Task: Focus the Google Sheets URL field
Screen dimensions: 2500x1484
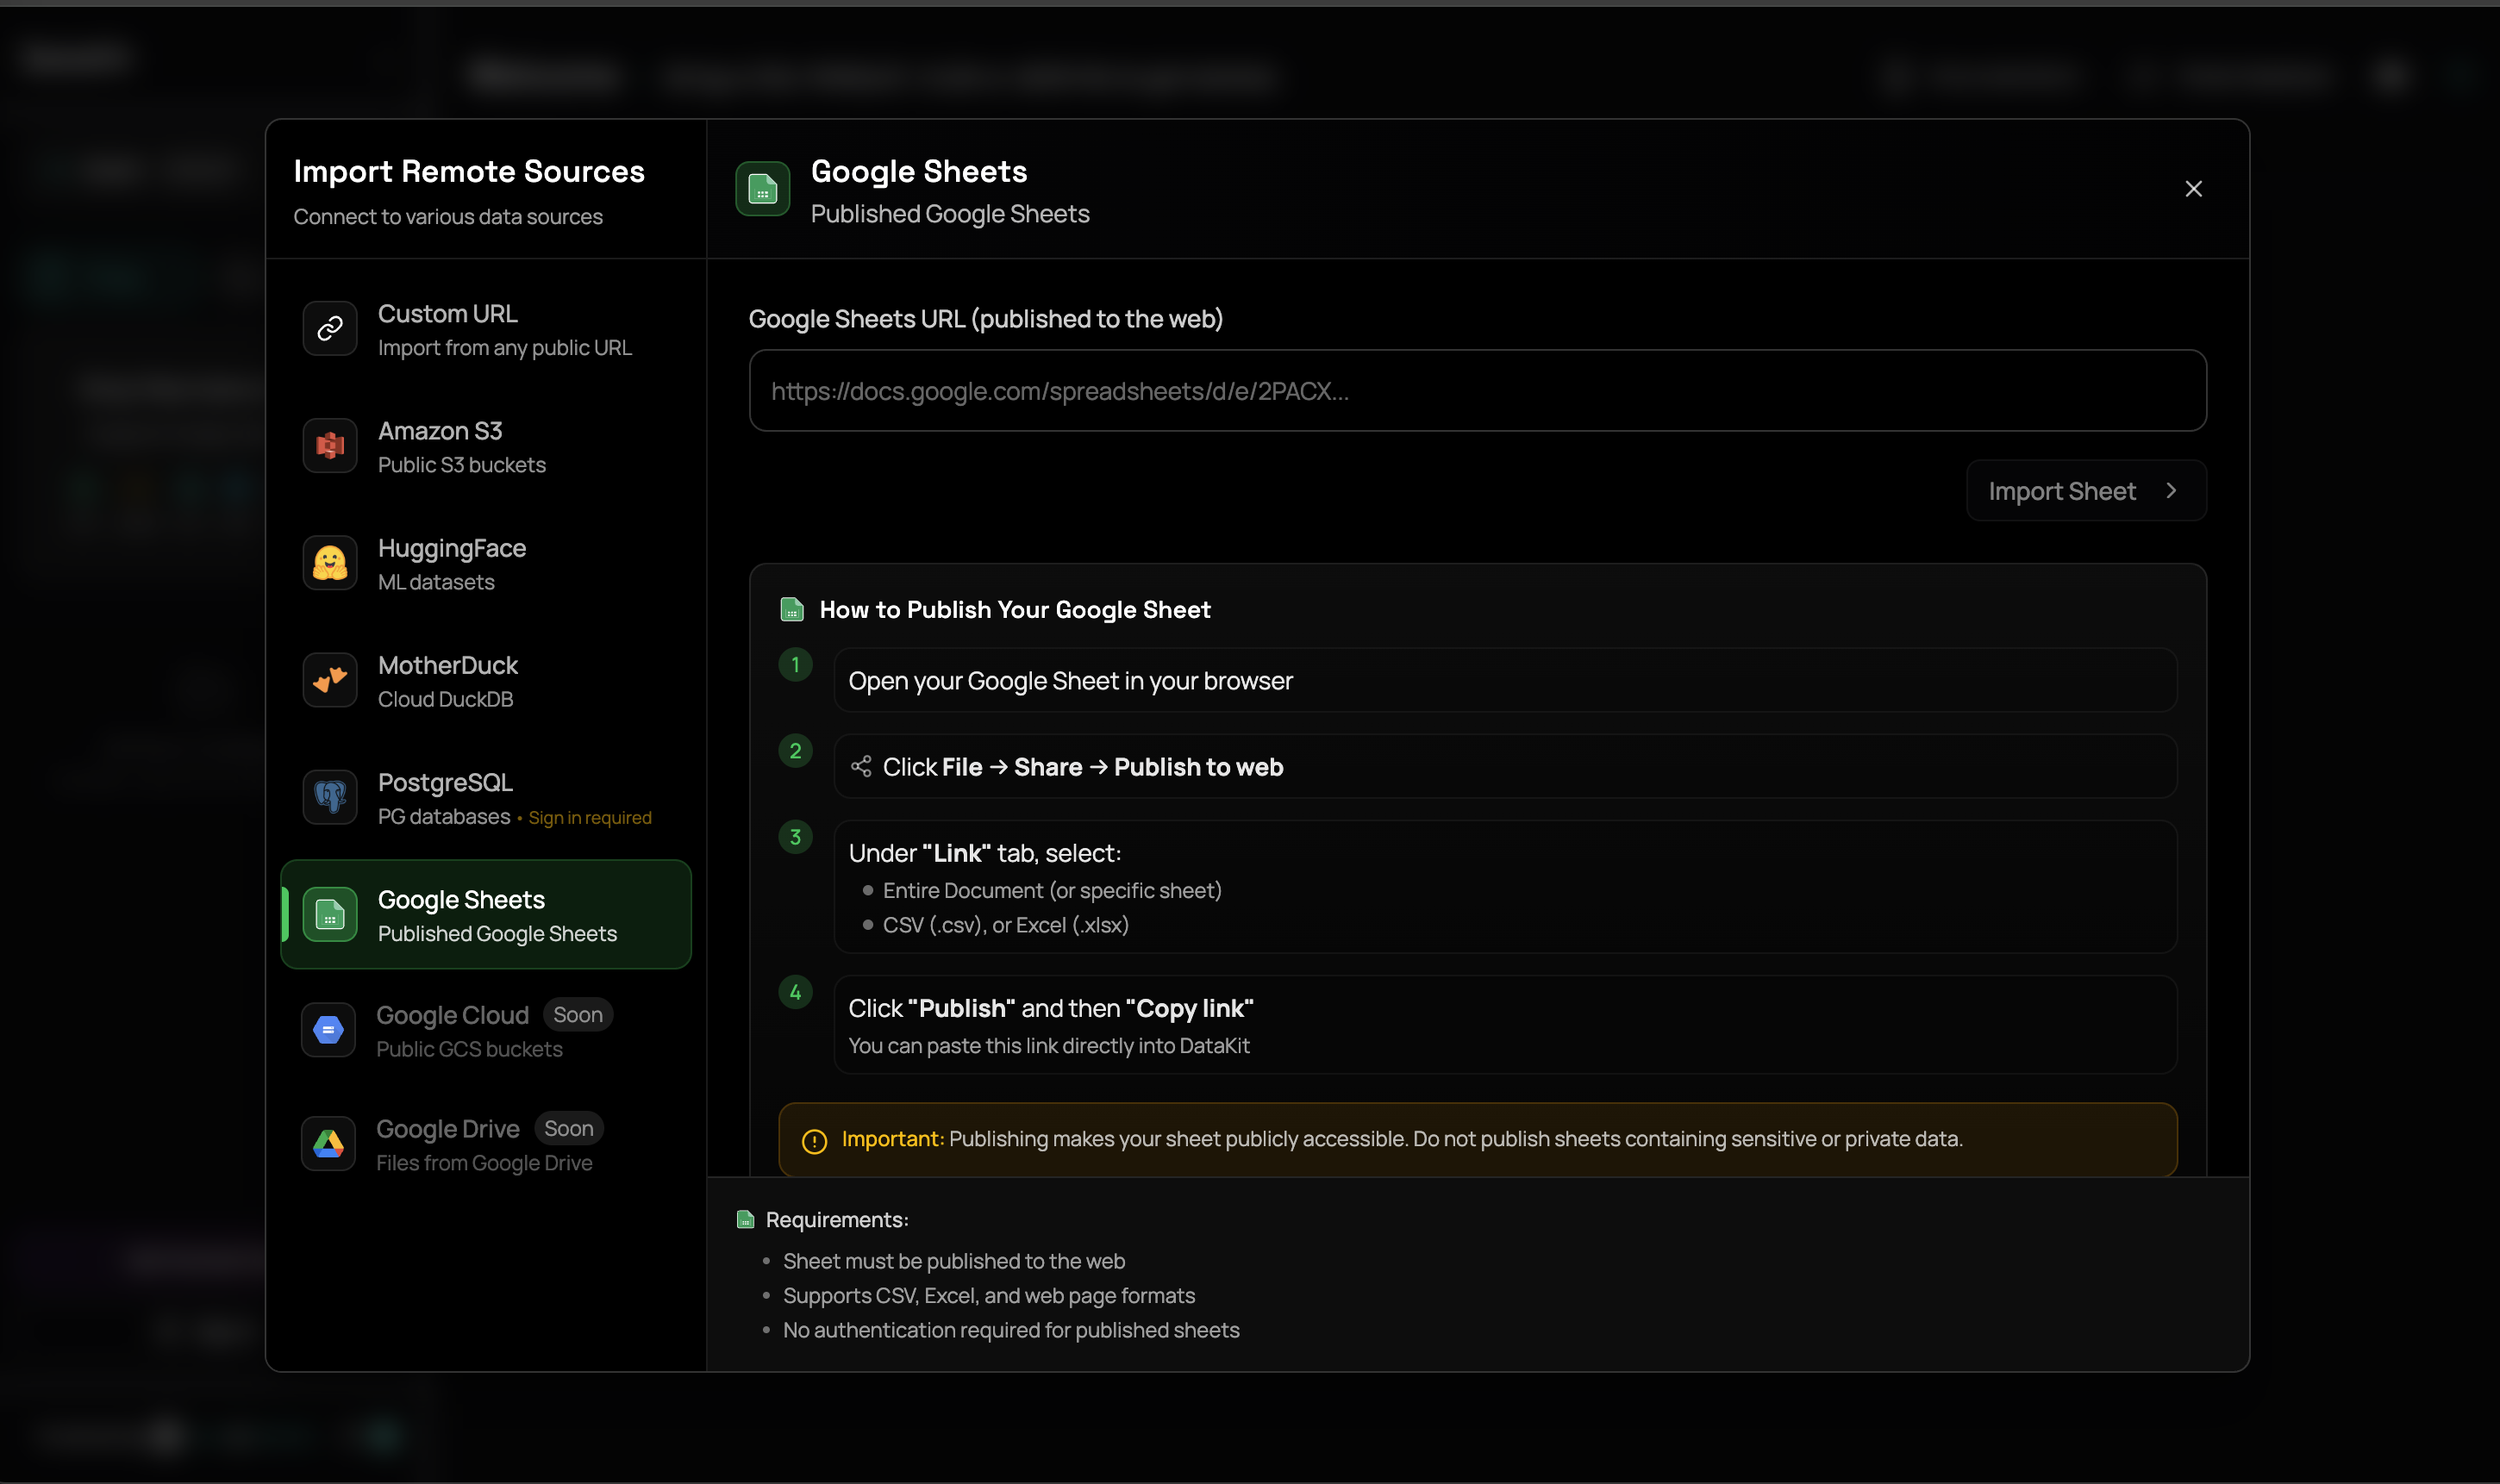Action: click(1477, 391)
